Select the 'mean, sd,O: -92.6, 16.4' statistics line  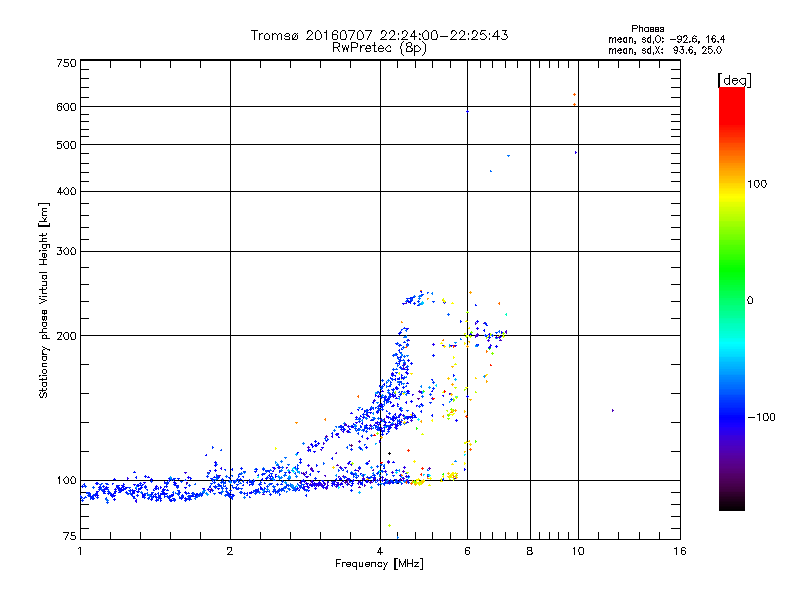pos(666,39)
